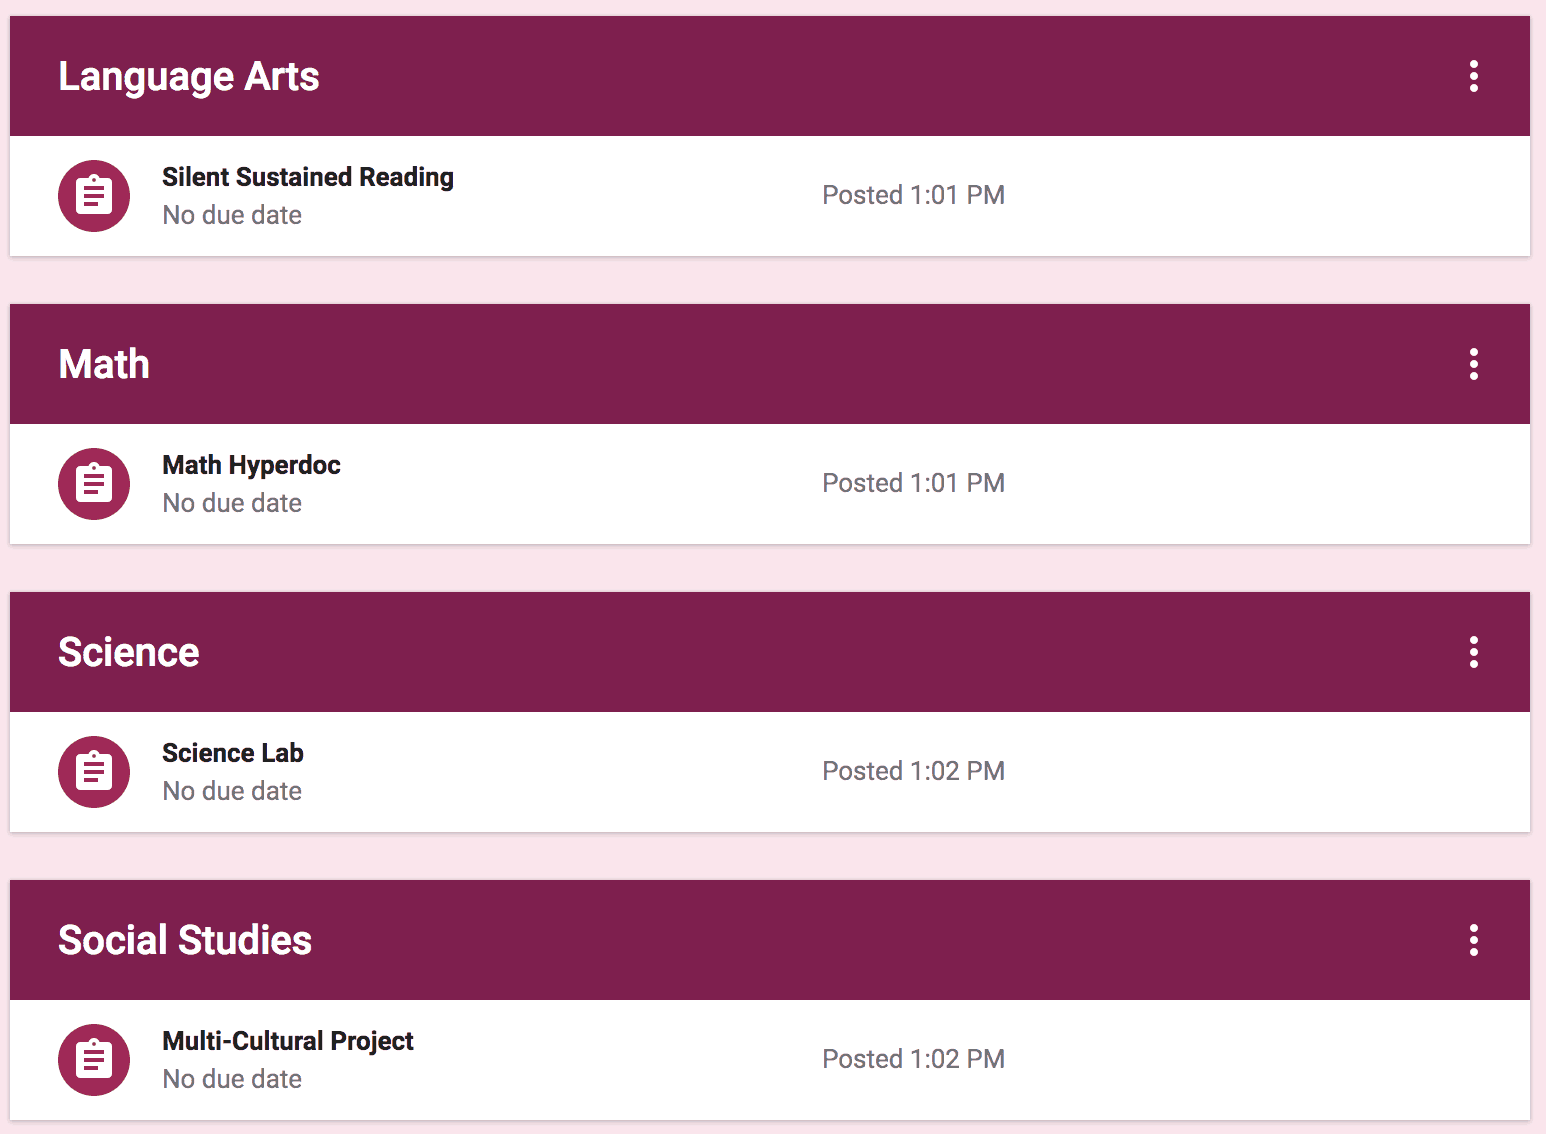1546x1134 pixels.
Task: Click the Silent Sustained Reading assignment icon
Action: click(x=94, y=196)
